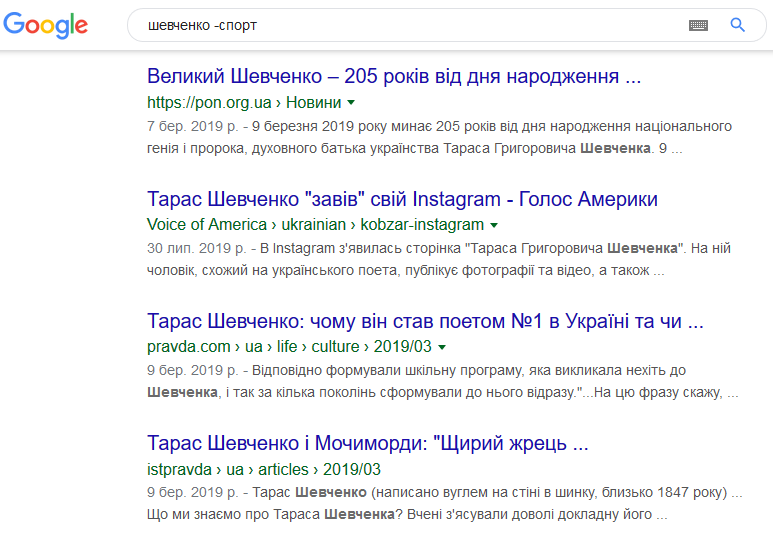Click the 'Новини' breadcrumb segment
This screenshot has height=540, width=773.
tap(314, 103)
